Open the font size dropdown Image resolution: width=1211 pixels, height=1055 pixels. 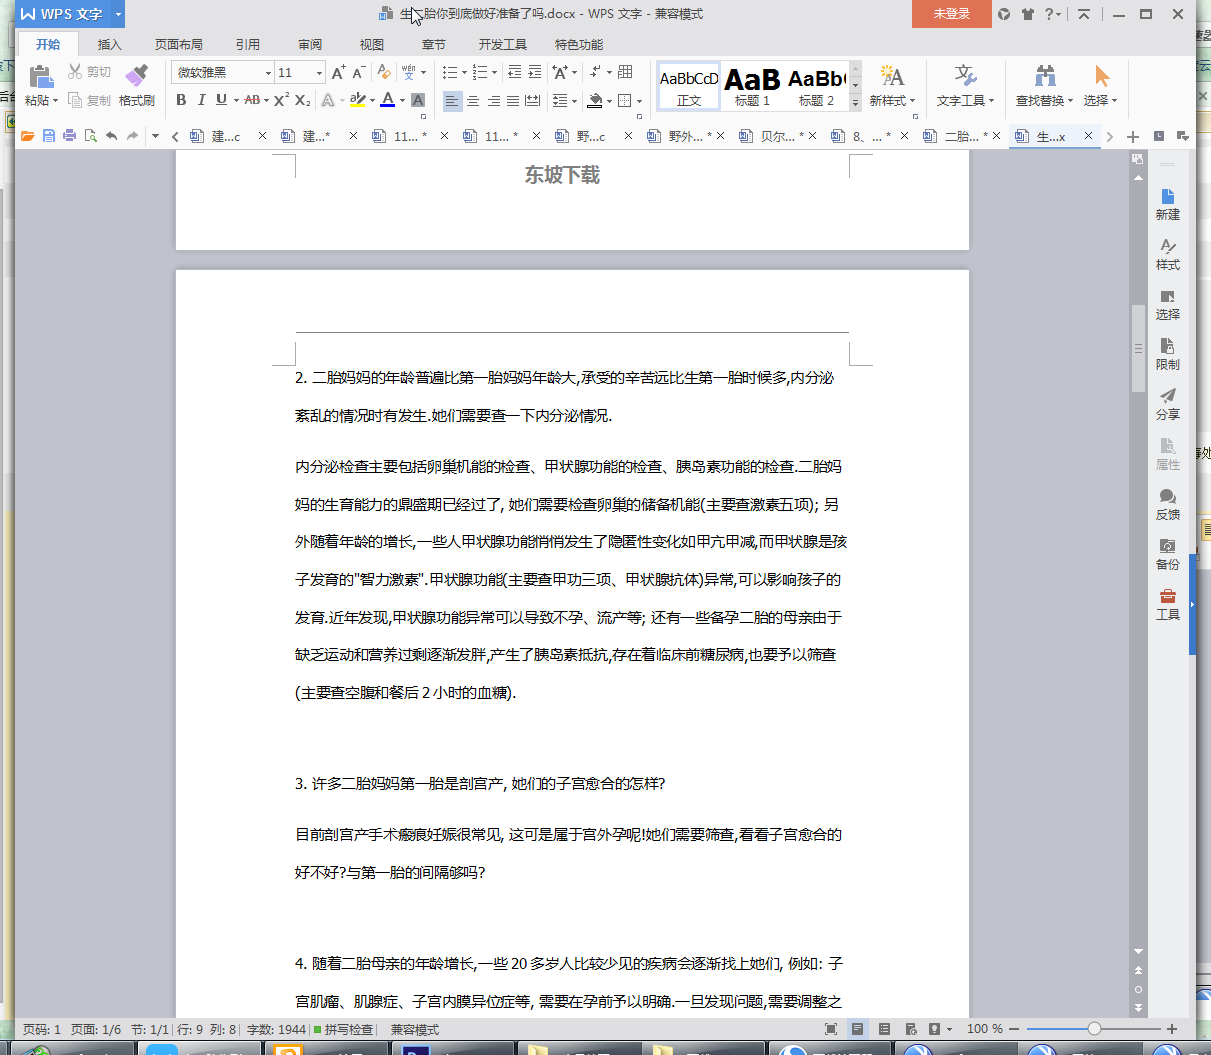pyautogui.click(x=319, y=73)
